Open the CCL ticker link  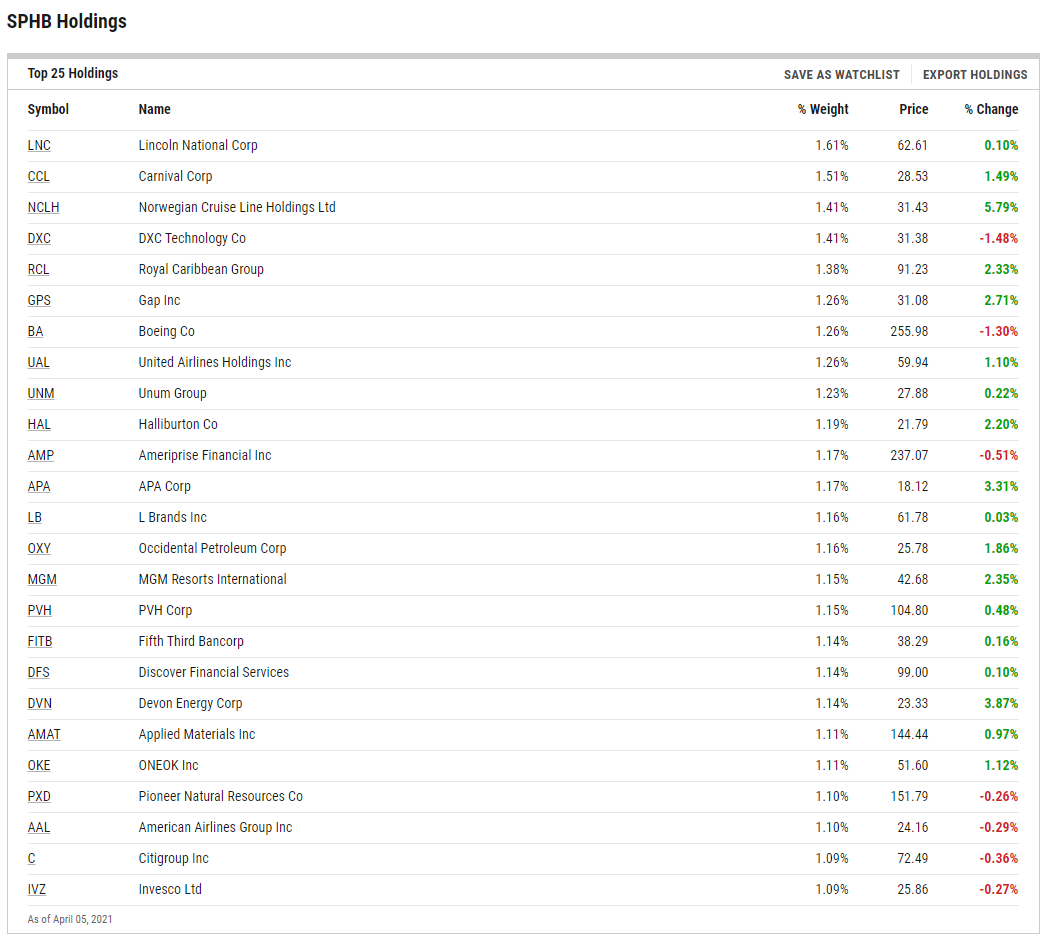click(38, 176)
